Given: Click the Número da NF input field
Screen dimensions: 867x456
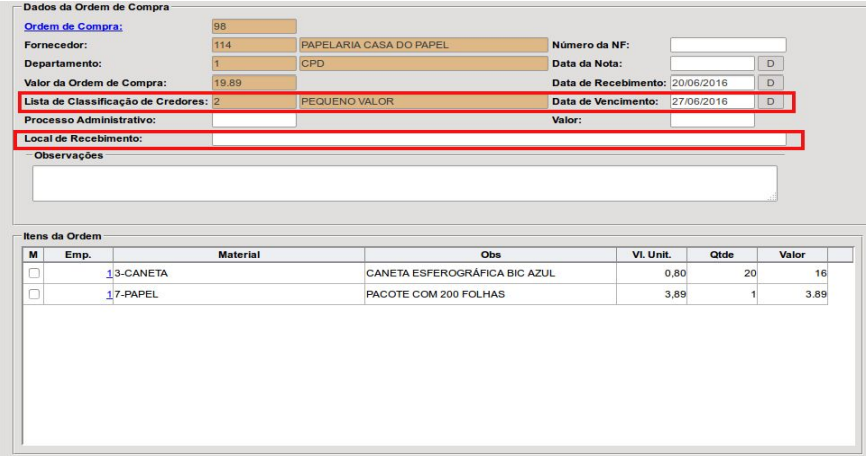Looking at the screenshot, I should click(x=727, y=45).
